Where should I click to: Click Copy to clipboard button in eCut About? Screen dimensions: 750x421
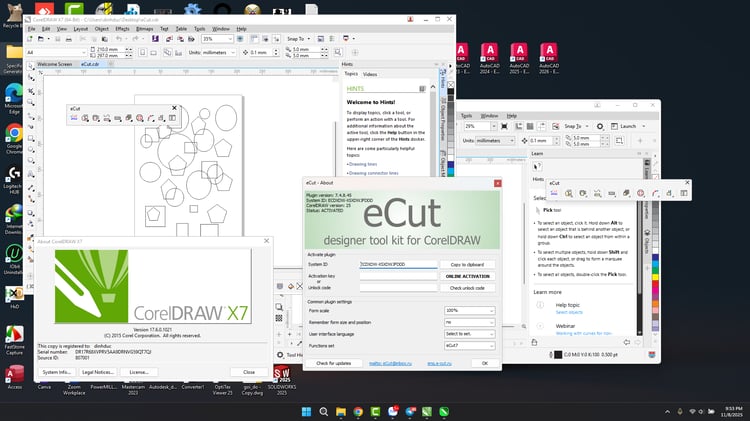(467, 265)
